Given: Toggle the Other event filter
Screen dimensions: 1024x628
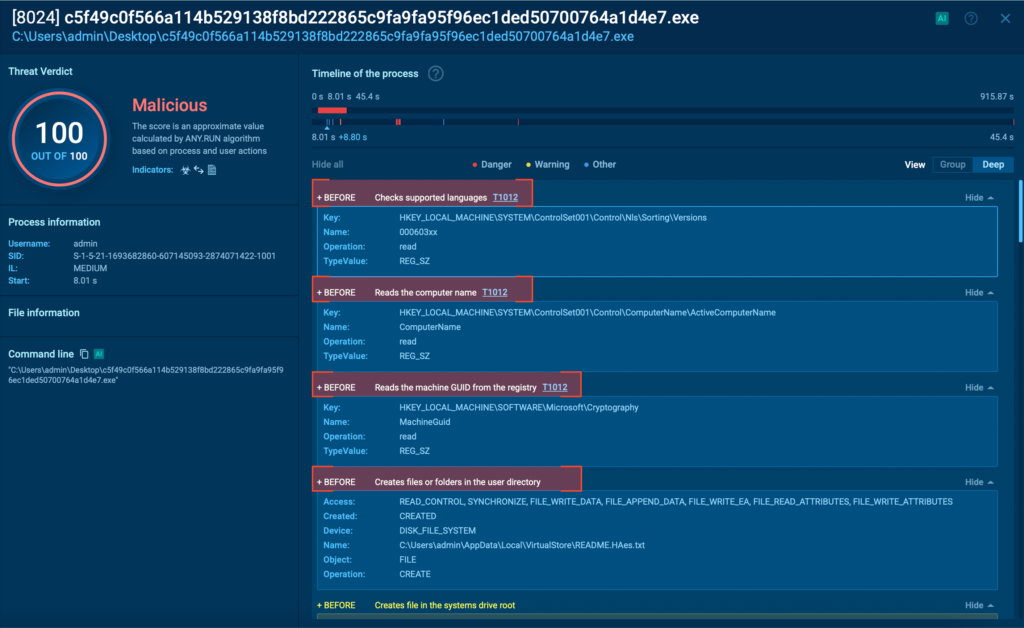Looking at the screenshot, I should 599,165.
